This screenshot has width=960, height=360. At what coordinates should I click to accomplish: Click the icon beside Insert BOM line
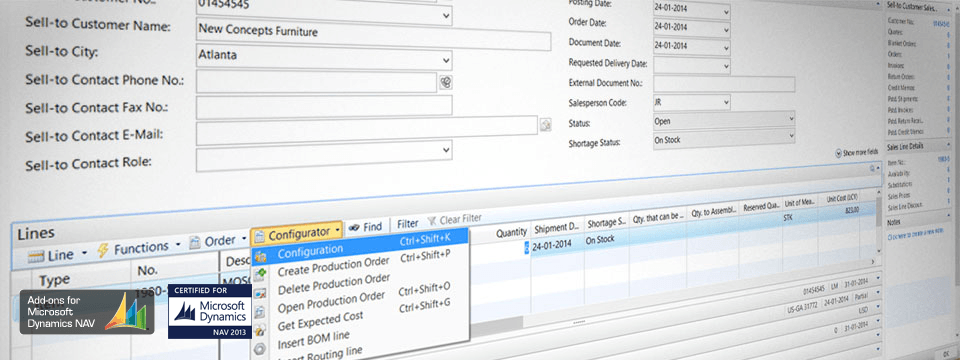pos(261,348)
